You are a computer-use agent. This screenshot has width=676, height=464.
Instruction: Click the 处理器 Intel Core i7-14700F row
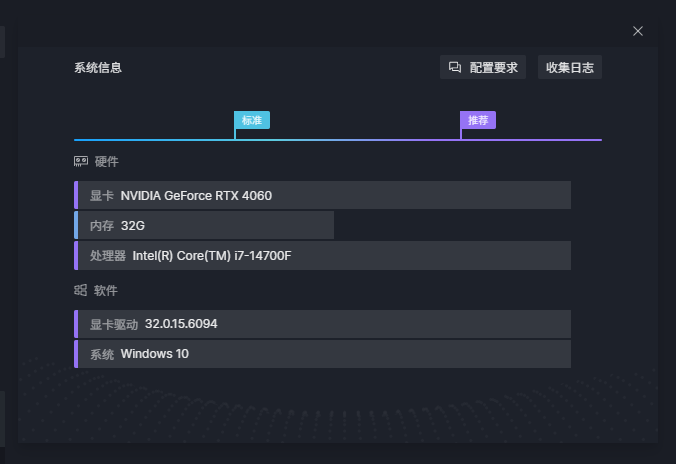tap(322, 256)
